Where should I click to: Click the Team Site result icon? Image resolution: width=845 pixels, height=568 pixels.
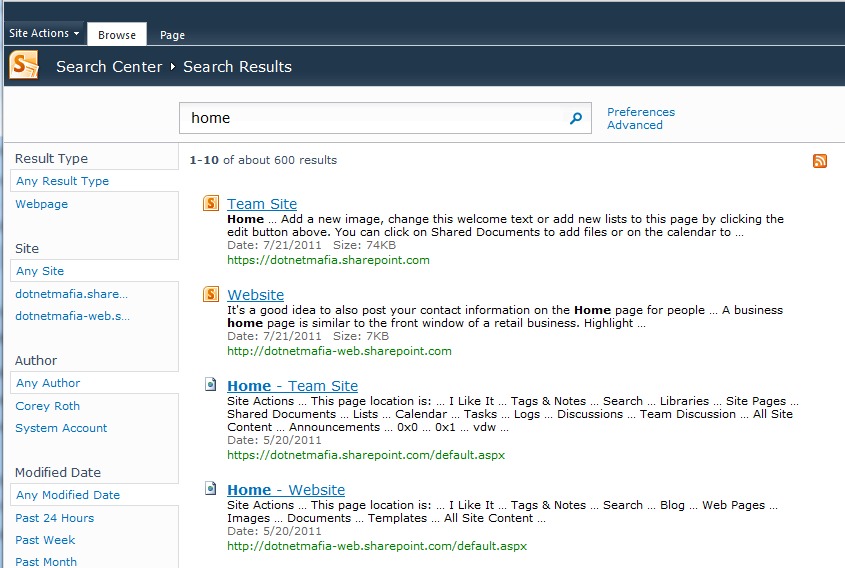click(211, 203)
